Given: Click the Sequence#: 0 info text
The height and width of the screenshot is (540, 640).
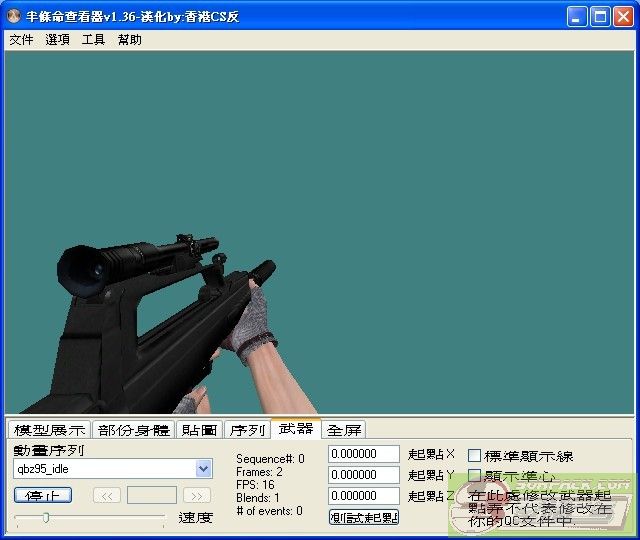Looking at the screenshot, I should tap(270, 459).
